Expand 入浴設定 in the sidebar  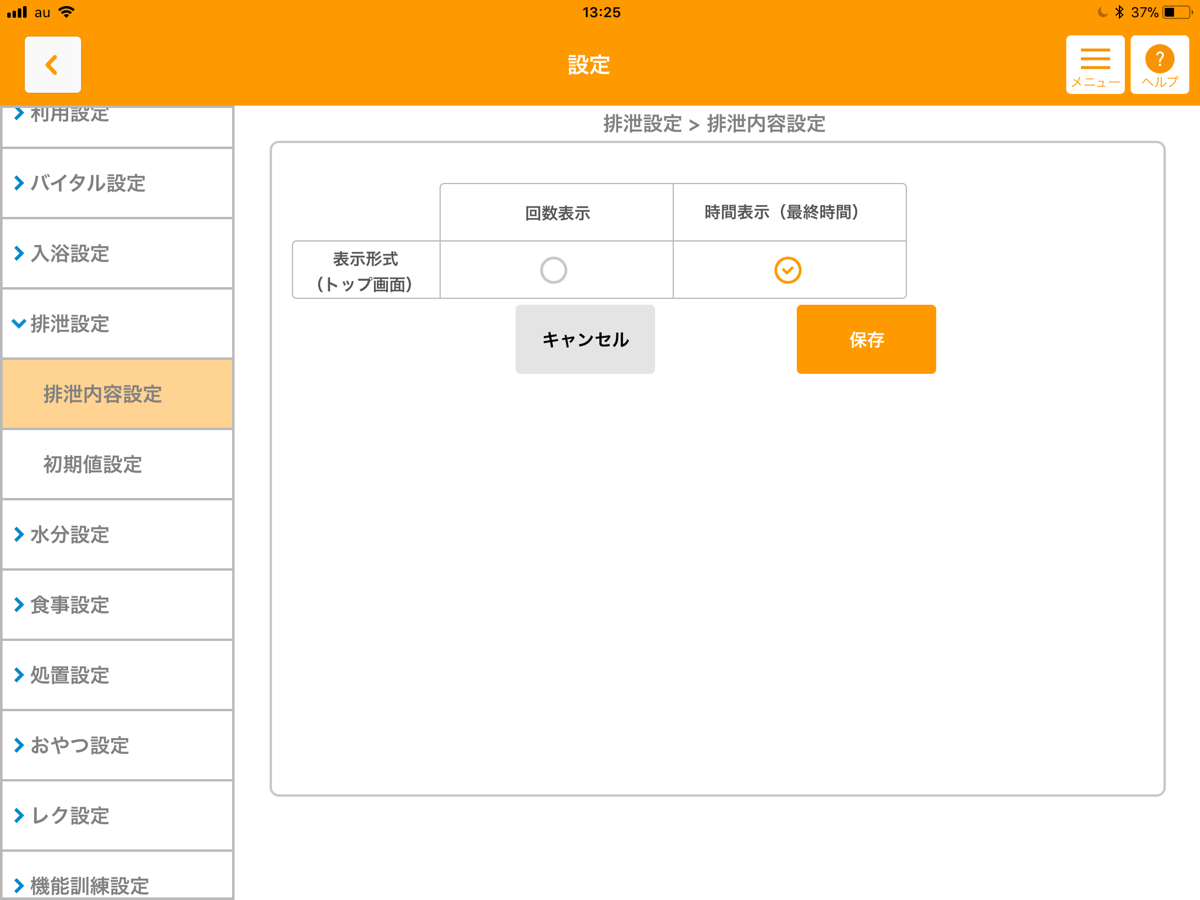117,254
